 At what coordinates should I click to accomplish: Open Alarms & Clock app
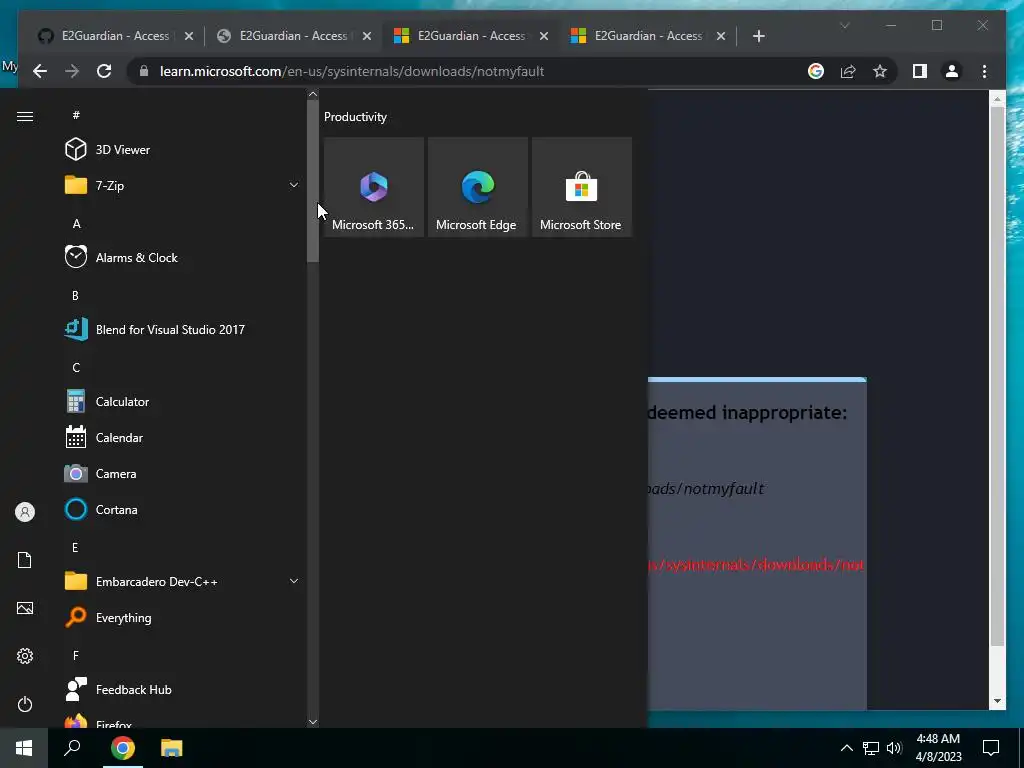(180, 257)
